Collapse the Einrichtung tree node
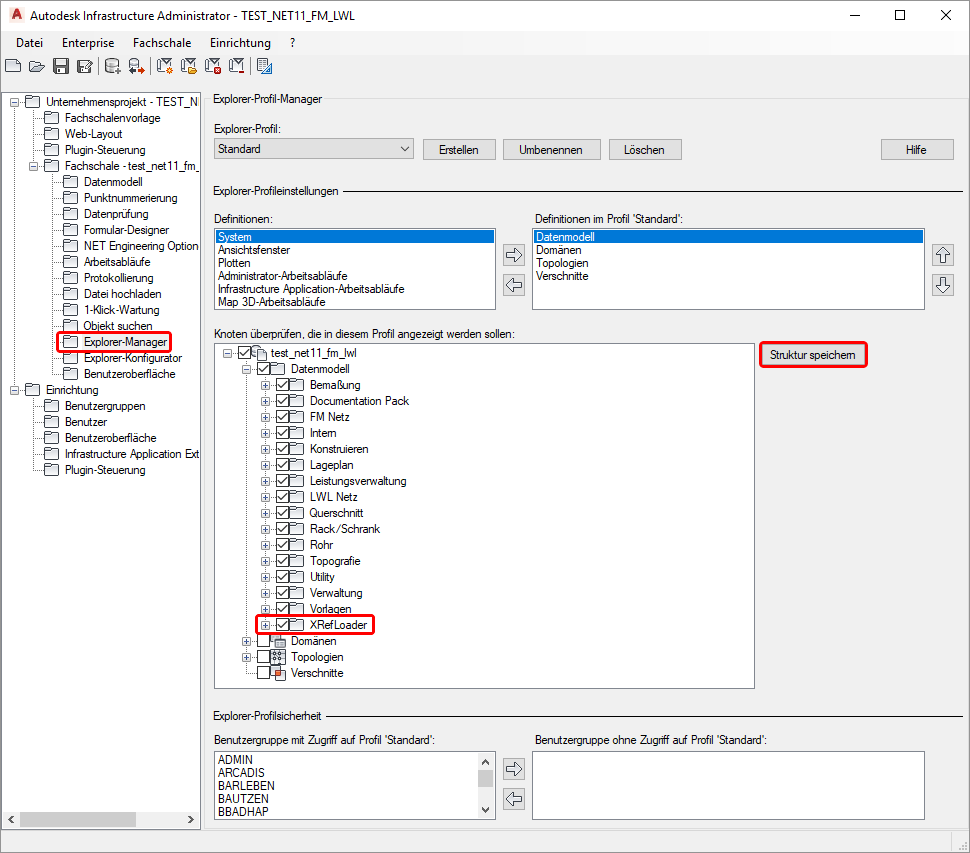Screen dimensions: 970x853 tap(15, 390)
